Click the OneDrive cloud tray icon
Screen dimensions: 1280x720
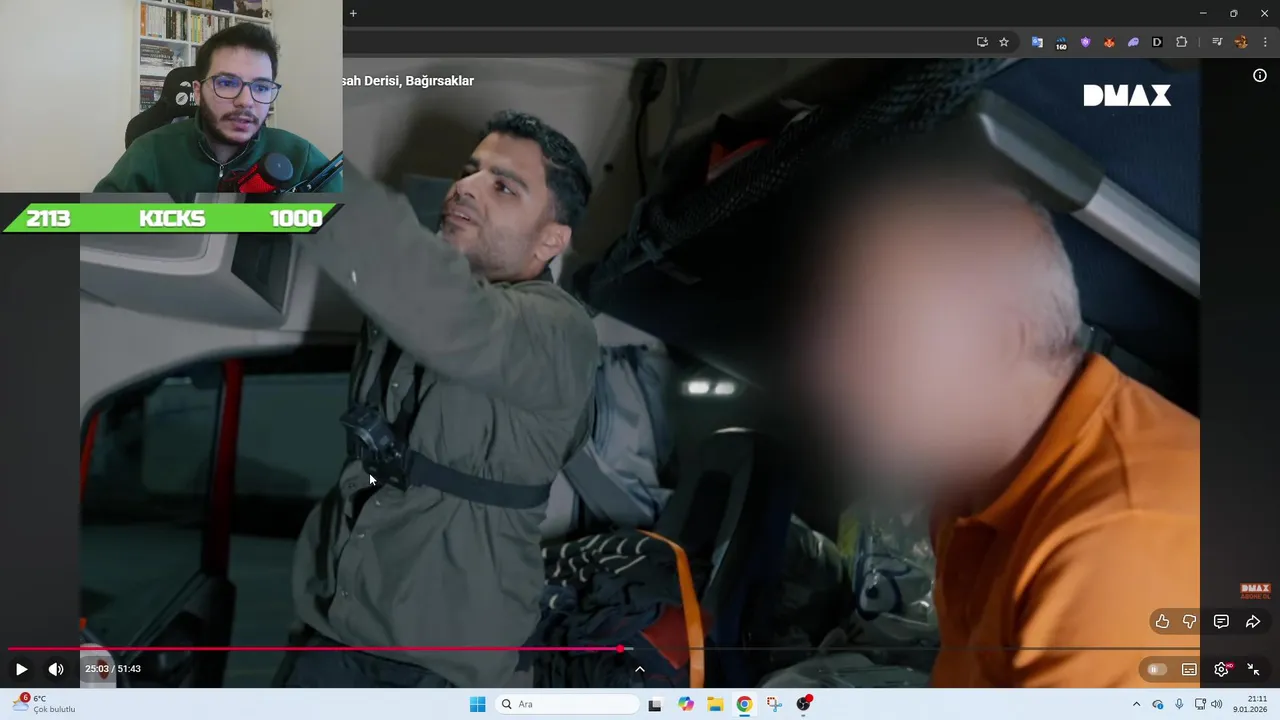1158,704
